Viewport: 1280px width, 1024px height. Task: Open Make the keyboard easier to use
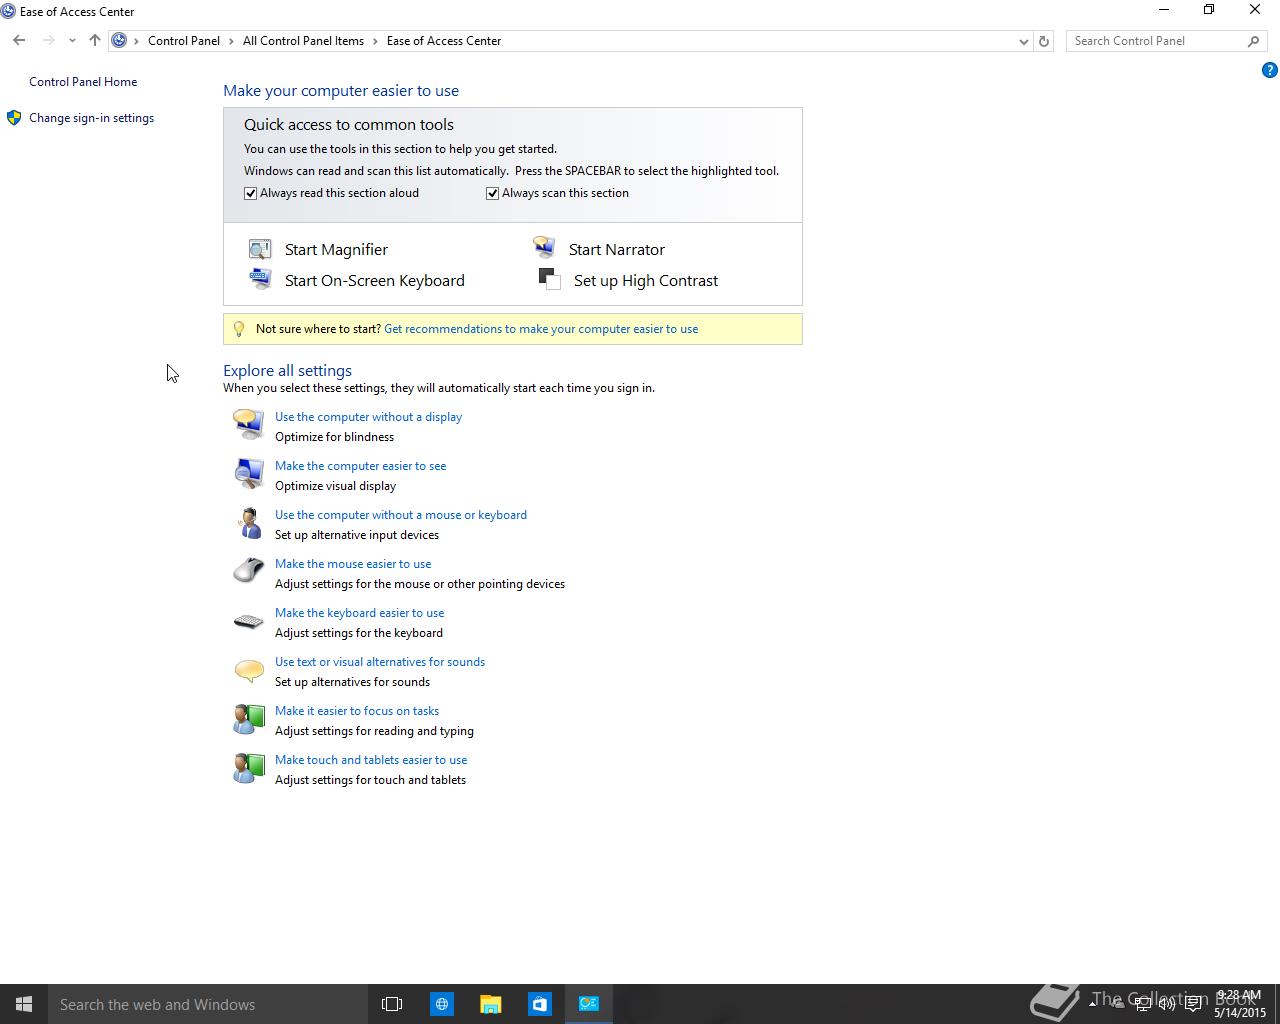[x=360, y=613]
